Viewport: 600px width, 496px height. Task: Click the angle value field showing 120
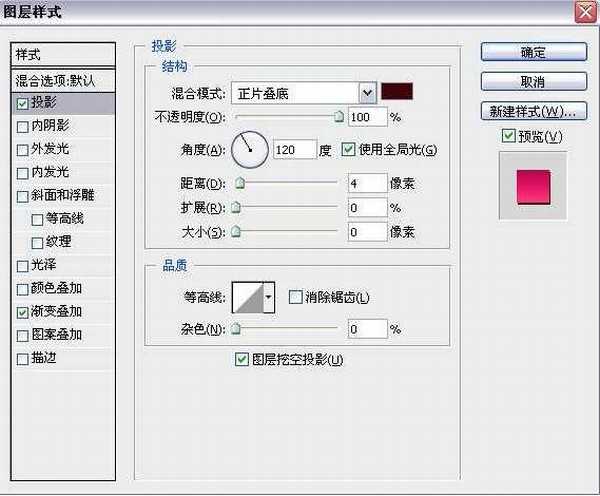click(x=295, y=150)
